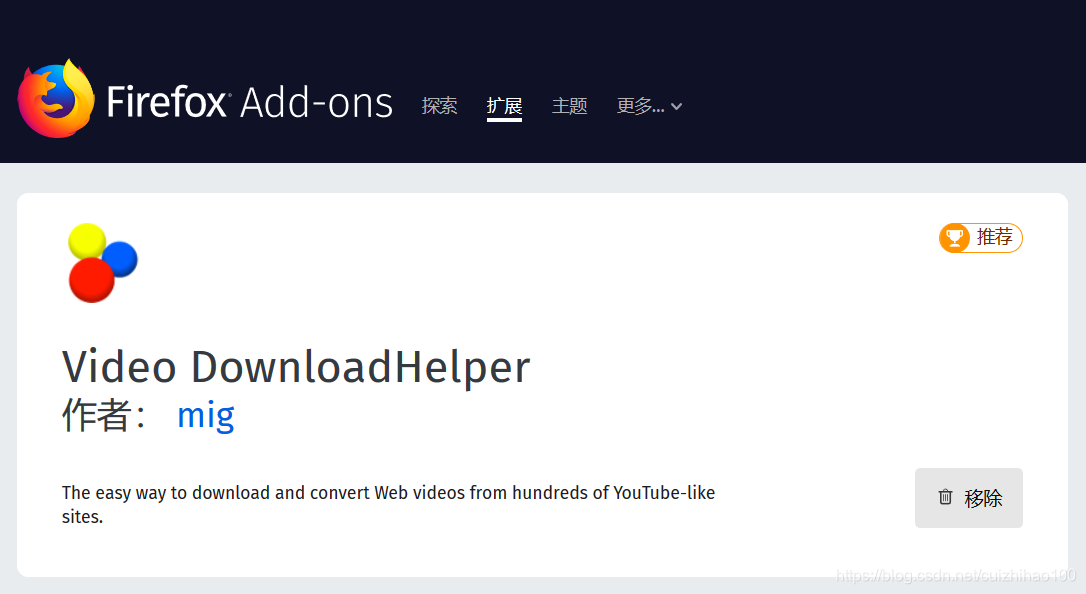Viewport: 1086px width, 594px height.
Task: Open the Firefox Add-ons home title
Action: (x=249, y=102)
